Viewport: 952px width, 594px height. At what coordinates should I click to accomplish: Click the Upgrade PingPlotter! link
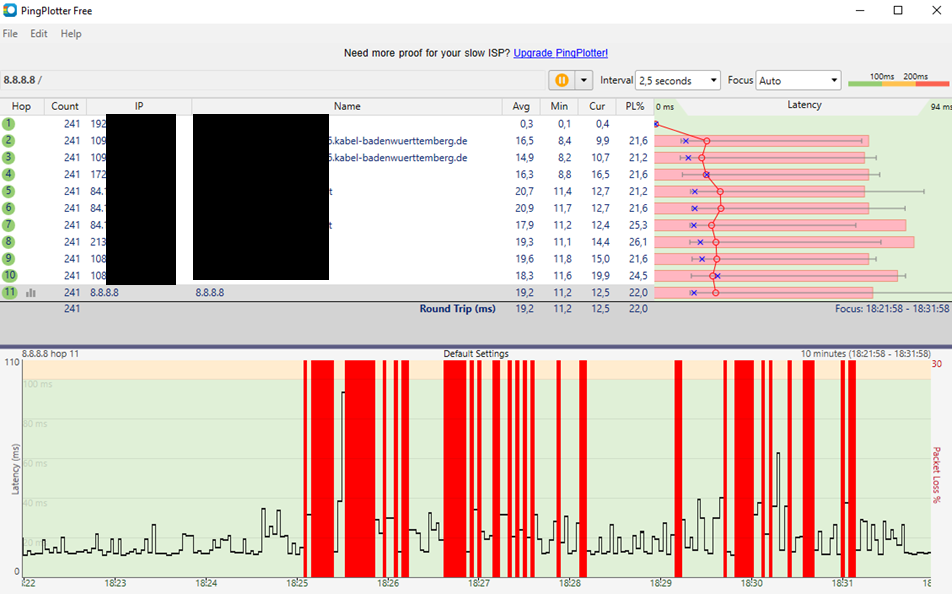tap(560, 53)
